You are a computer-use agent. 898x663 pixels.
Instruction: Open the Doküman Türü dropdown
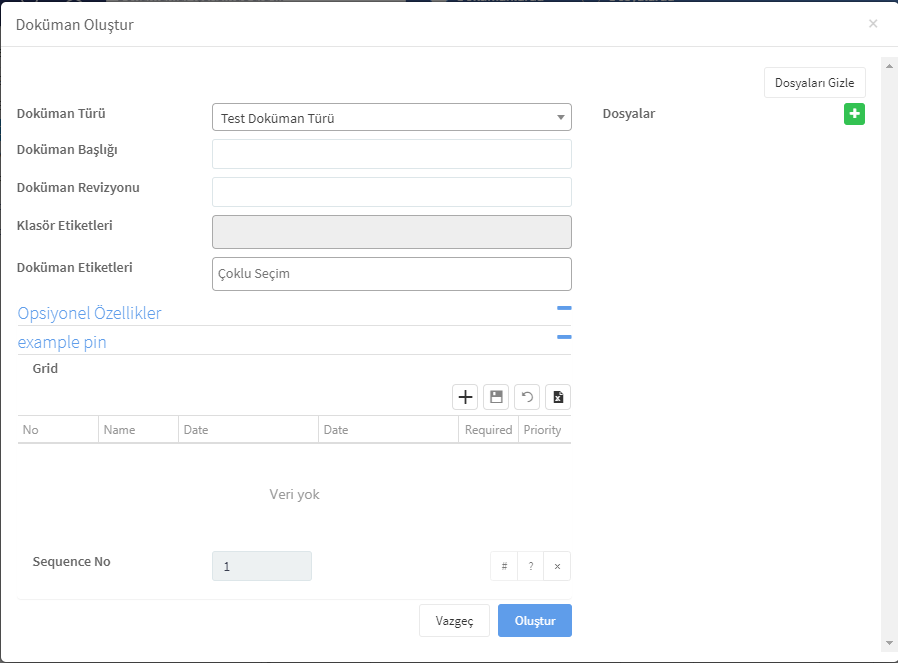(x=392, y=117)
